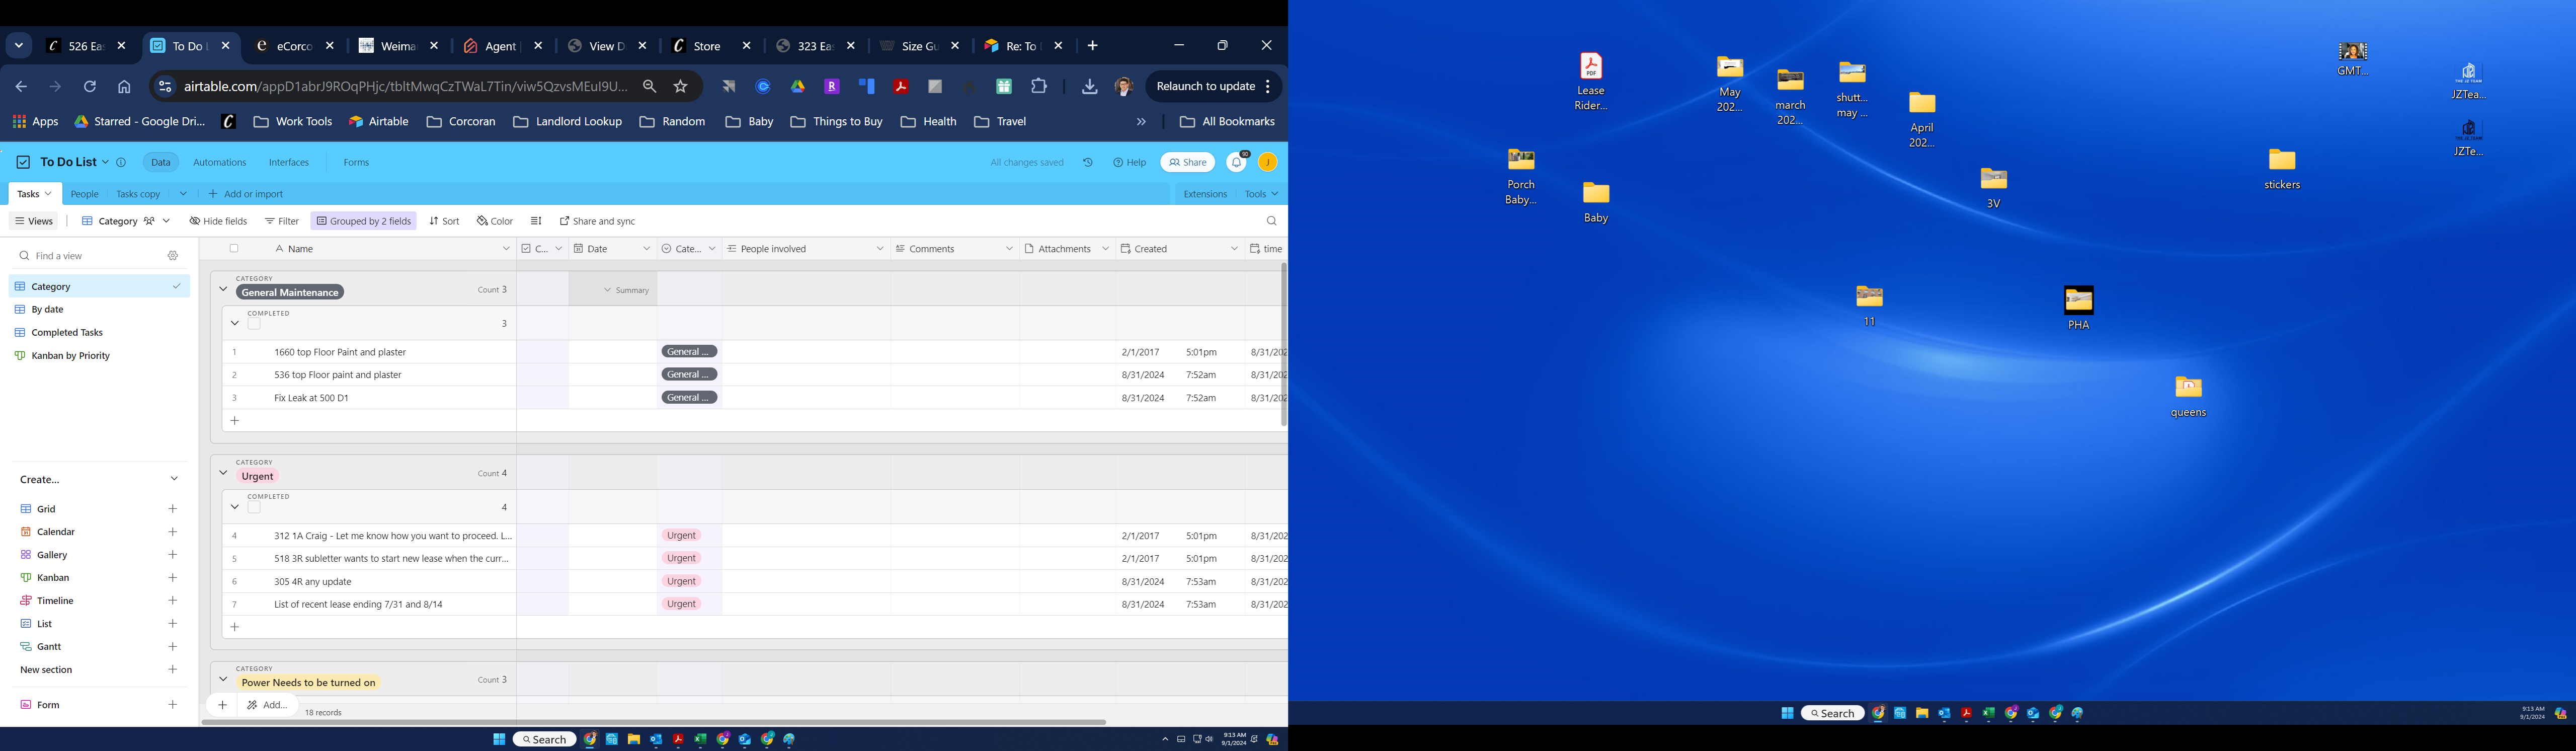
Task: Click the Help button
Action: (x=1130, y=162)
